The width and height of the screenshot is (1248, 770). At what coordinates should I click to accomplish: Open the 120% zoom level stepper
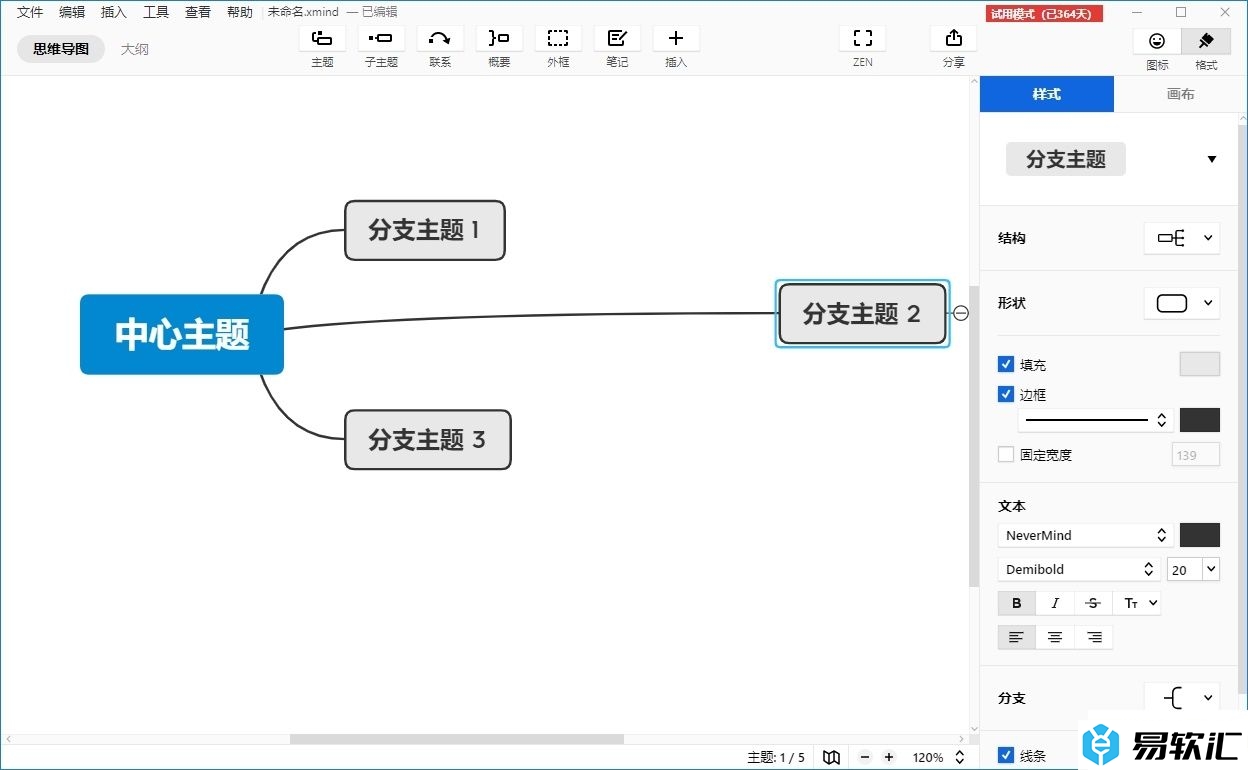click(x=960, y=757)
